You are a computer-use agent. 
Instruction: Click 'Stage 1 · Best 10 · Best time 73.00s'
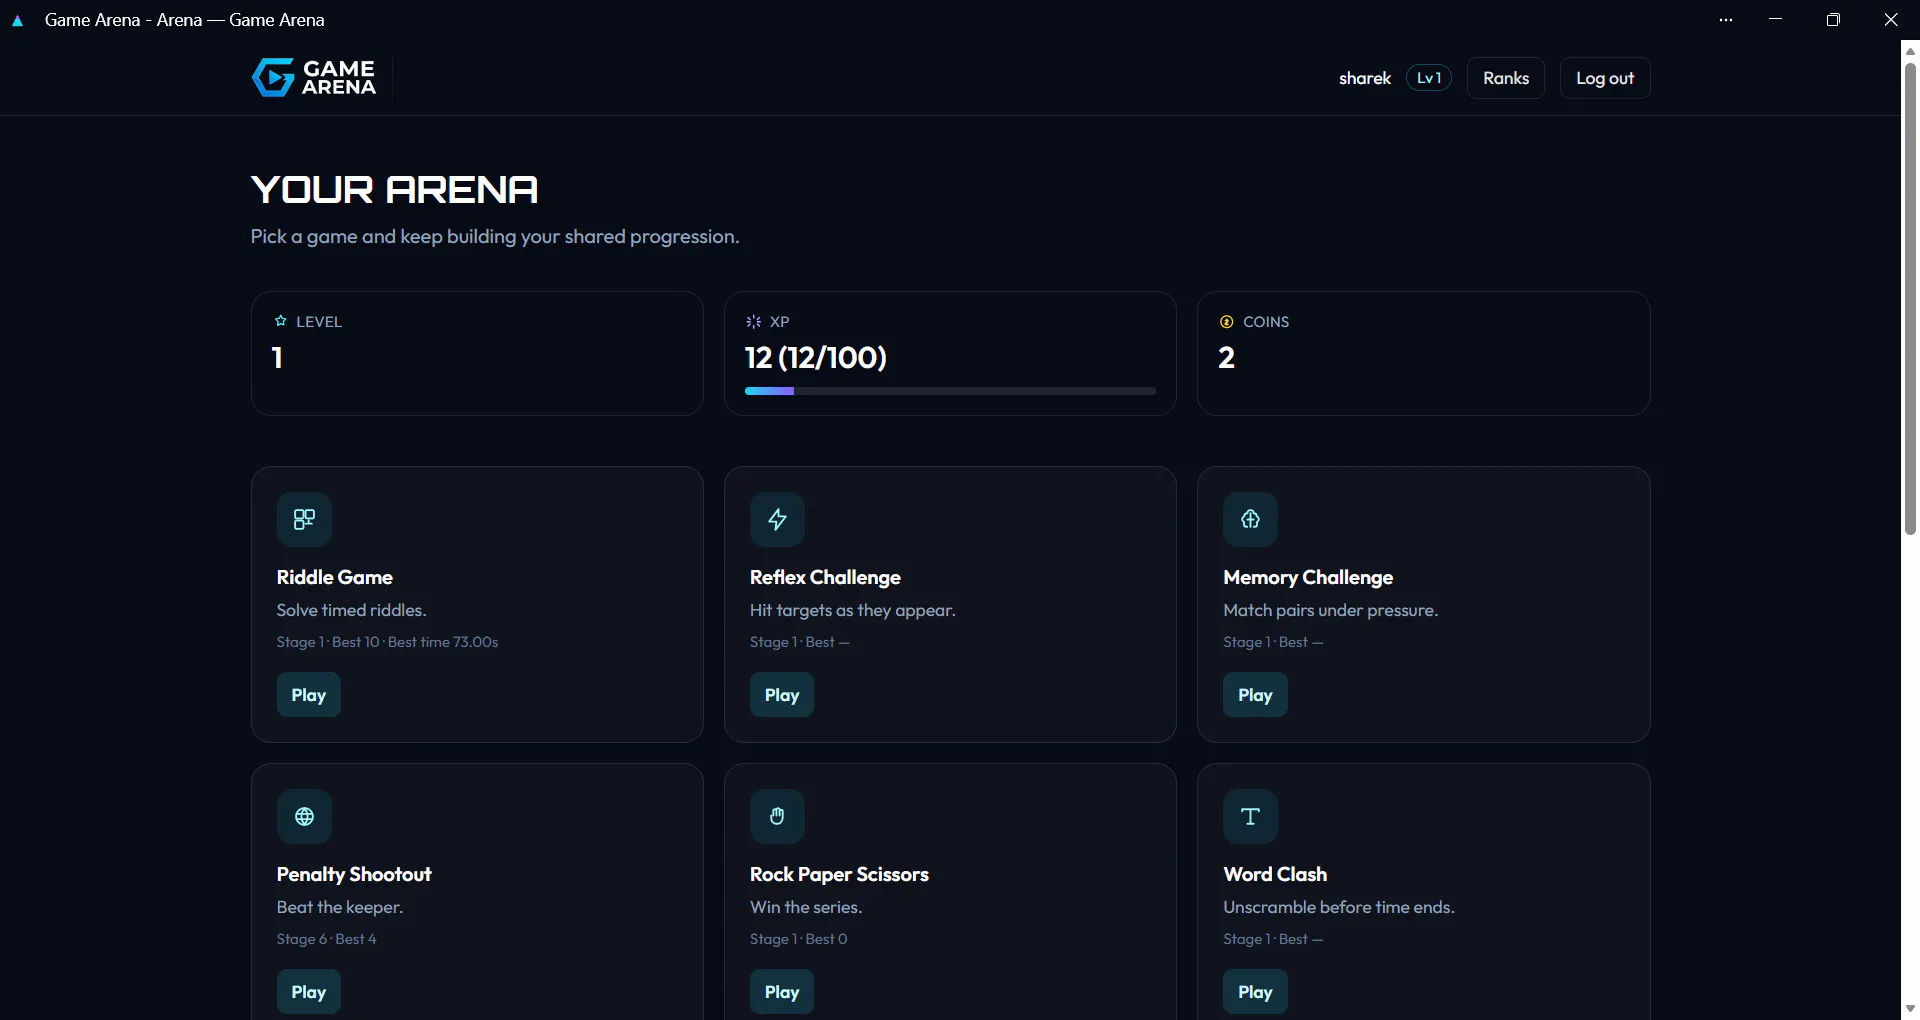(387, 642)
